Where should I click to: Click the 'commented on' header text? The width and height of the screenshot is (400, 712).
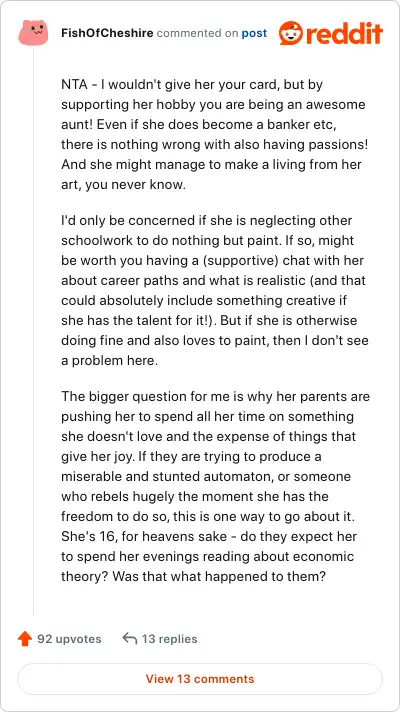click(x=198, y=33)
